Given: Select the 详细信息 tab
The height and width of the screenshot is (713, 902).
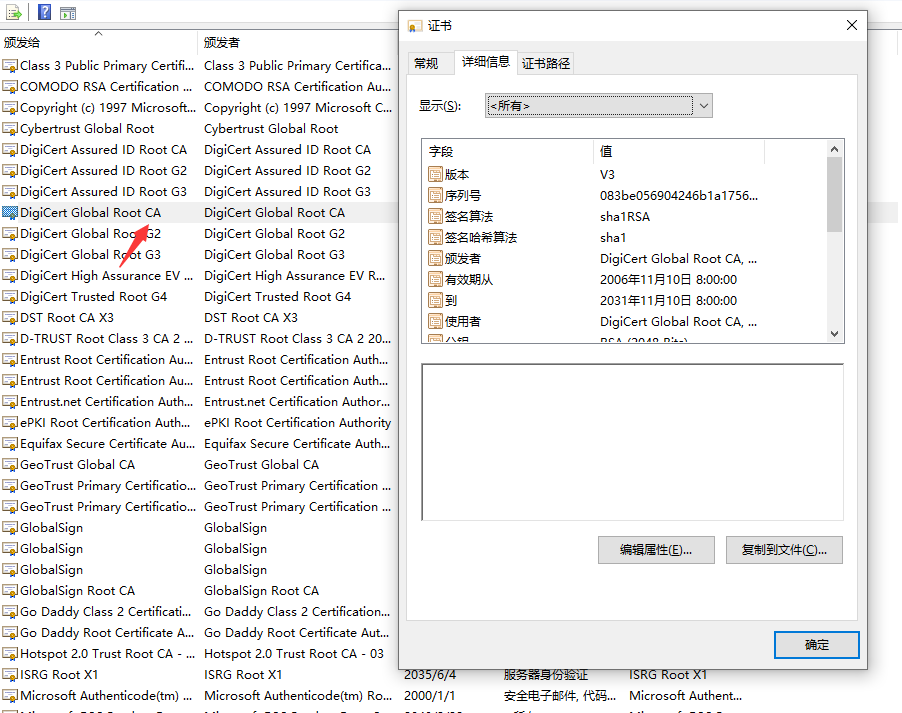Looking at the screenshot, I should [x=486, y=62].
